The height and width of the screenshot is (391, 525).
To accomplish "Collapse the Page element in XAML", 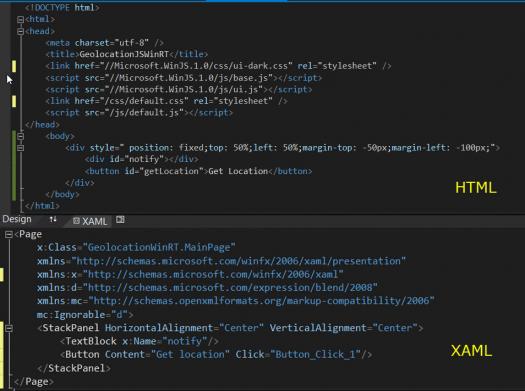I will 9,235.
